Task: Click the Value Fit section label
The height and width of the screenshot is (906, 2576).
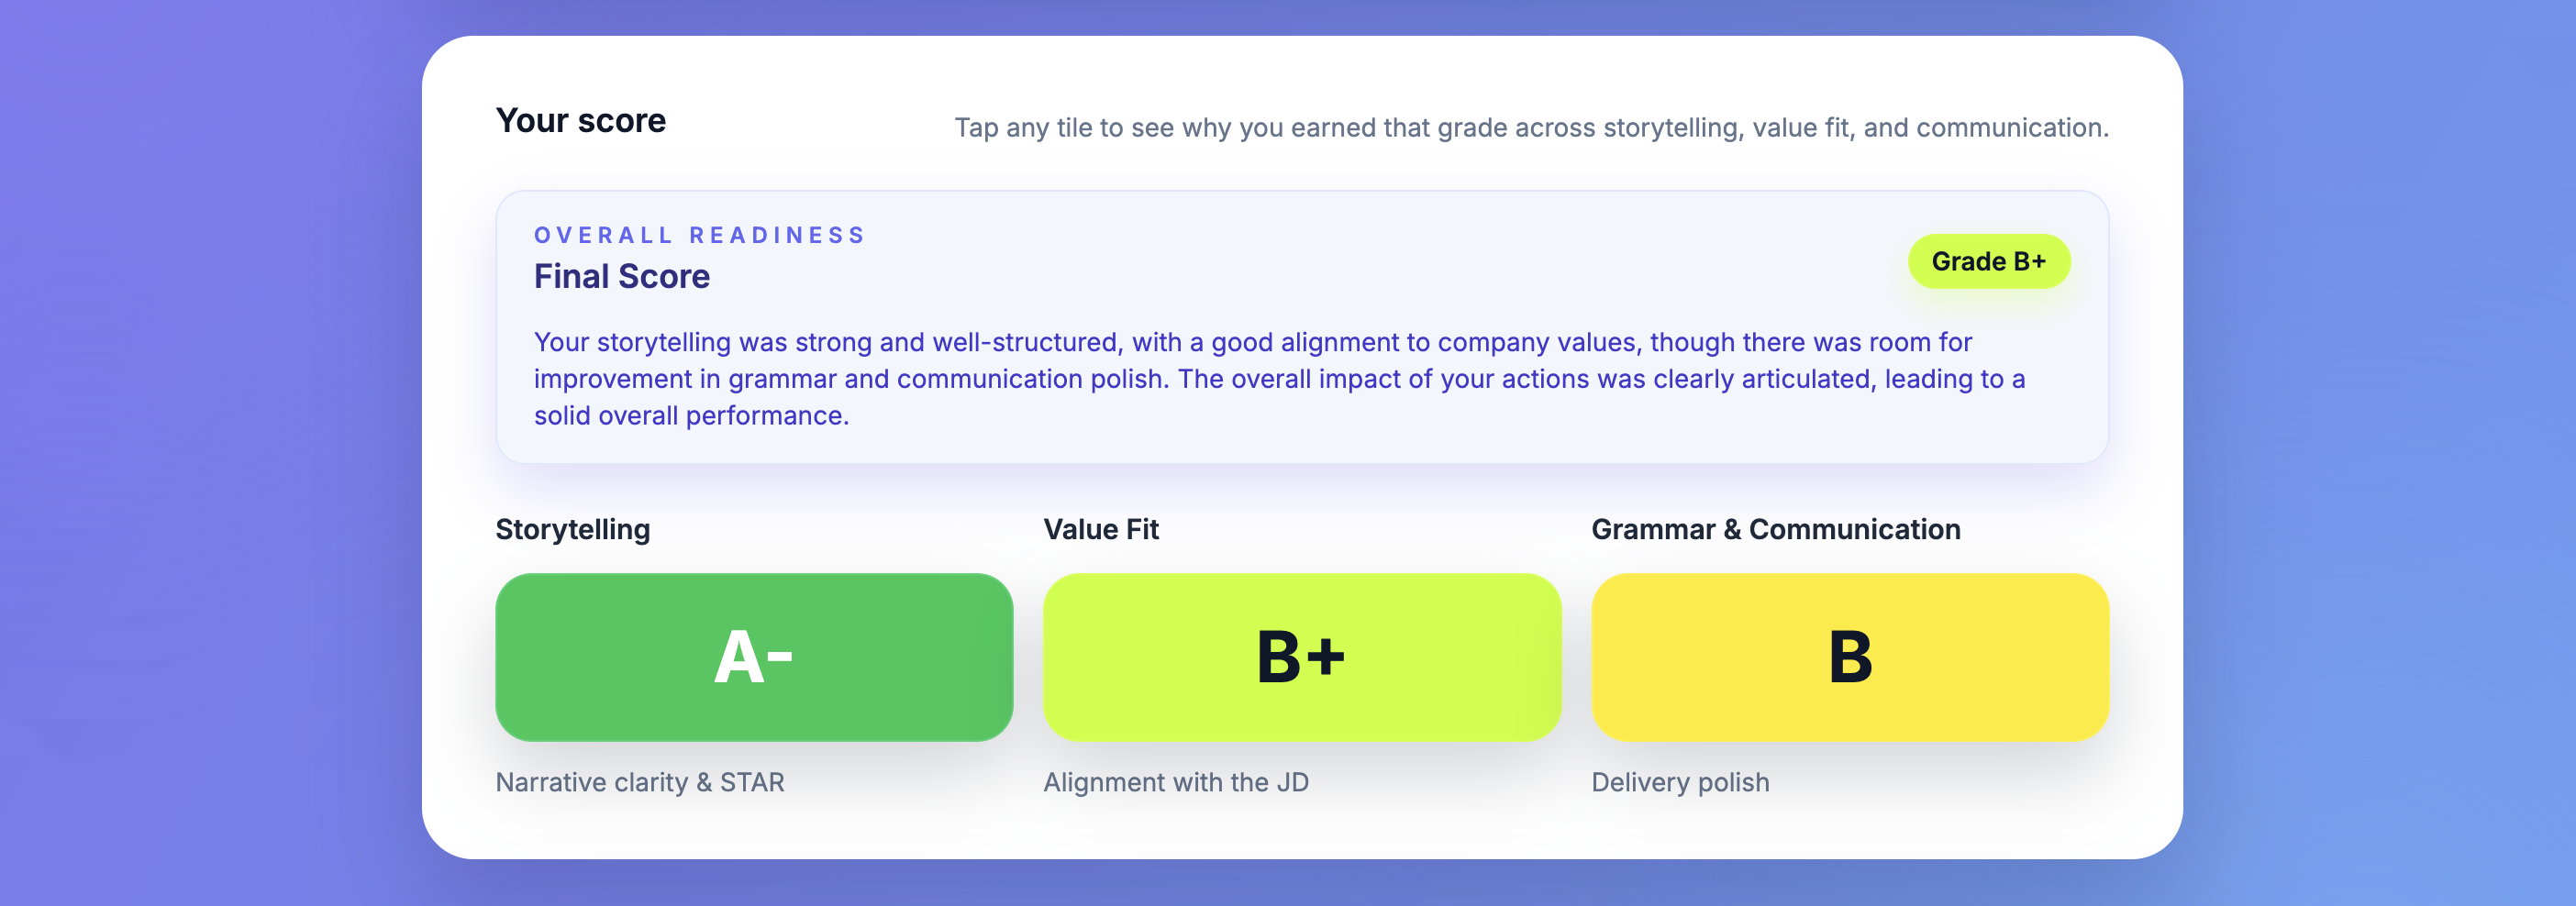Action: (1100, 529)
